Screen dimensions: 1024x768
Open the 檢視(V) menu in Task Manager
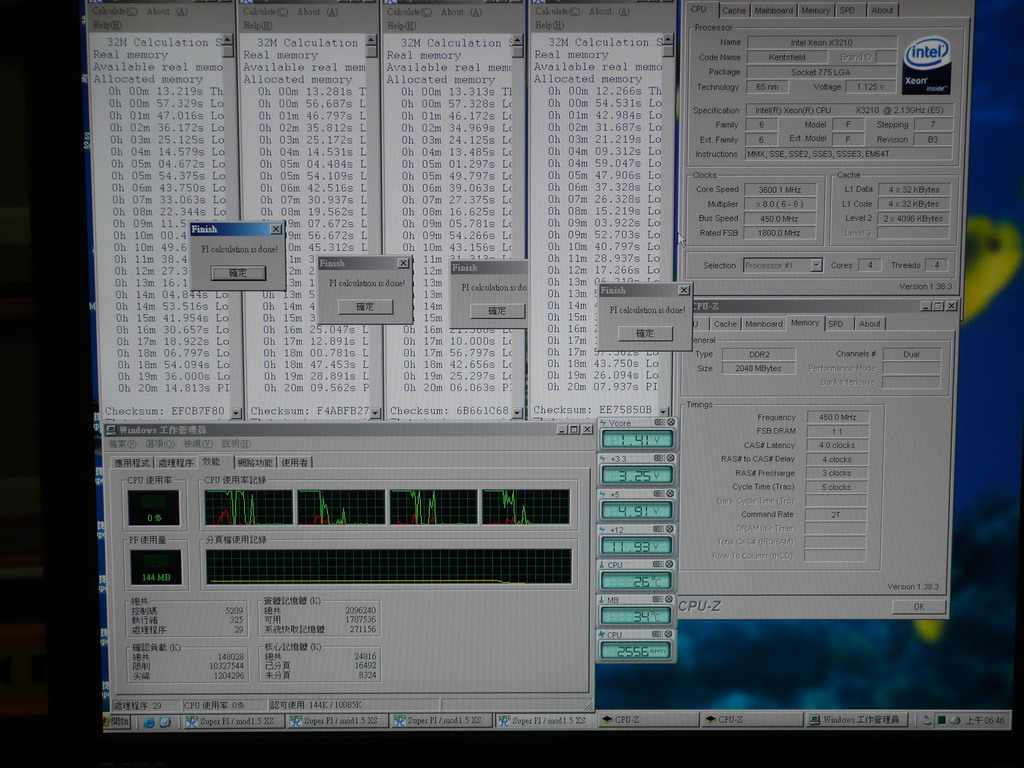point(197,445)
